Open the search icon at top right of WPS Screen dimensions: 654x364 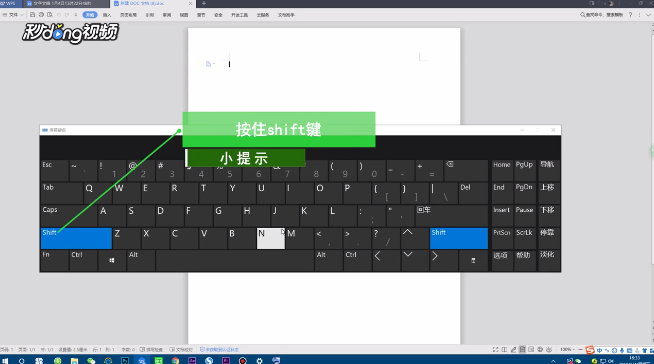[582, 15]
